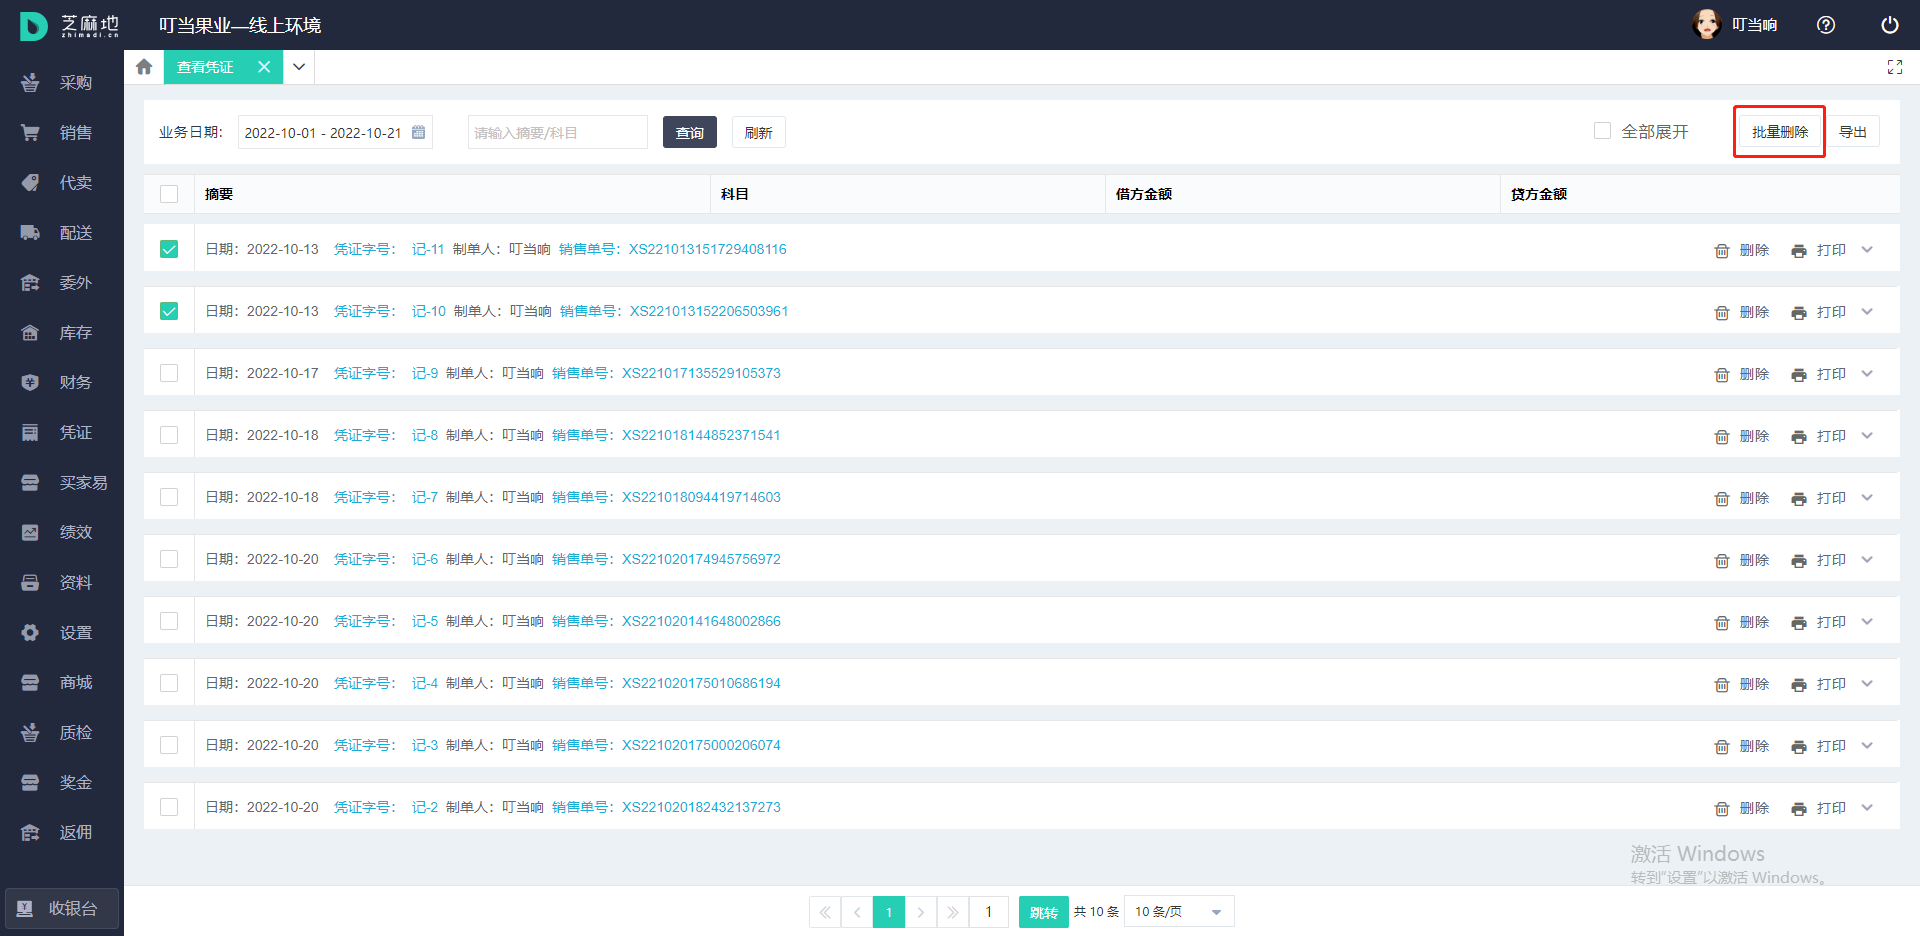Open the 10 条/页 page size dropdown

click(1178, 912)
